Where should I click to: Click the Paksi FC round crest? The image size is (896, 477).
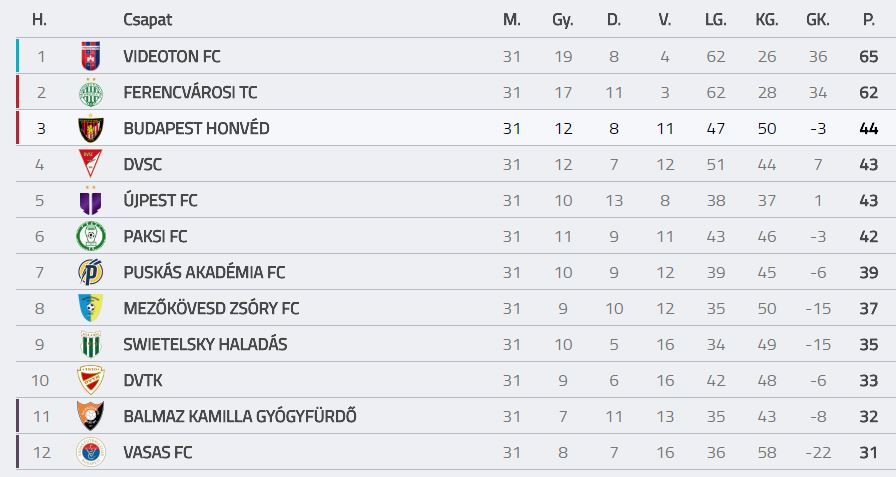(91, 236)
